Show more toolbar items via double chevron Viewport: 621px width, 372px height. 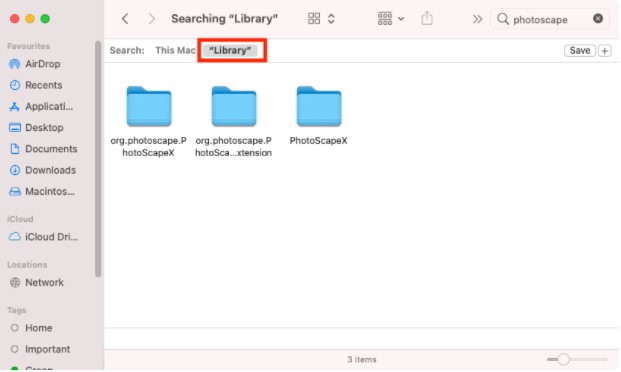(x=477, y=19)
